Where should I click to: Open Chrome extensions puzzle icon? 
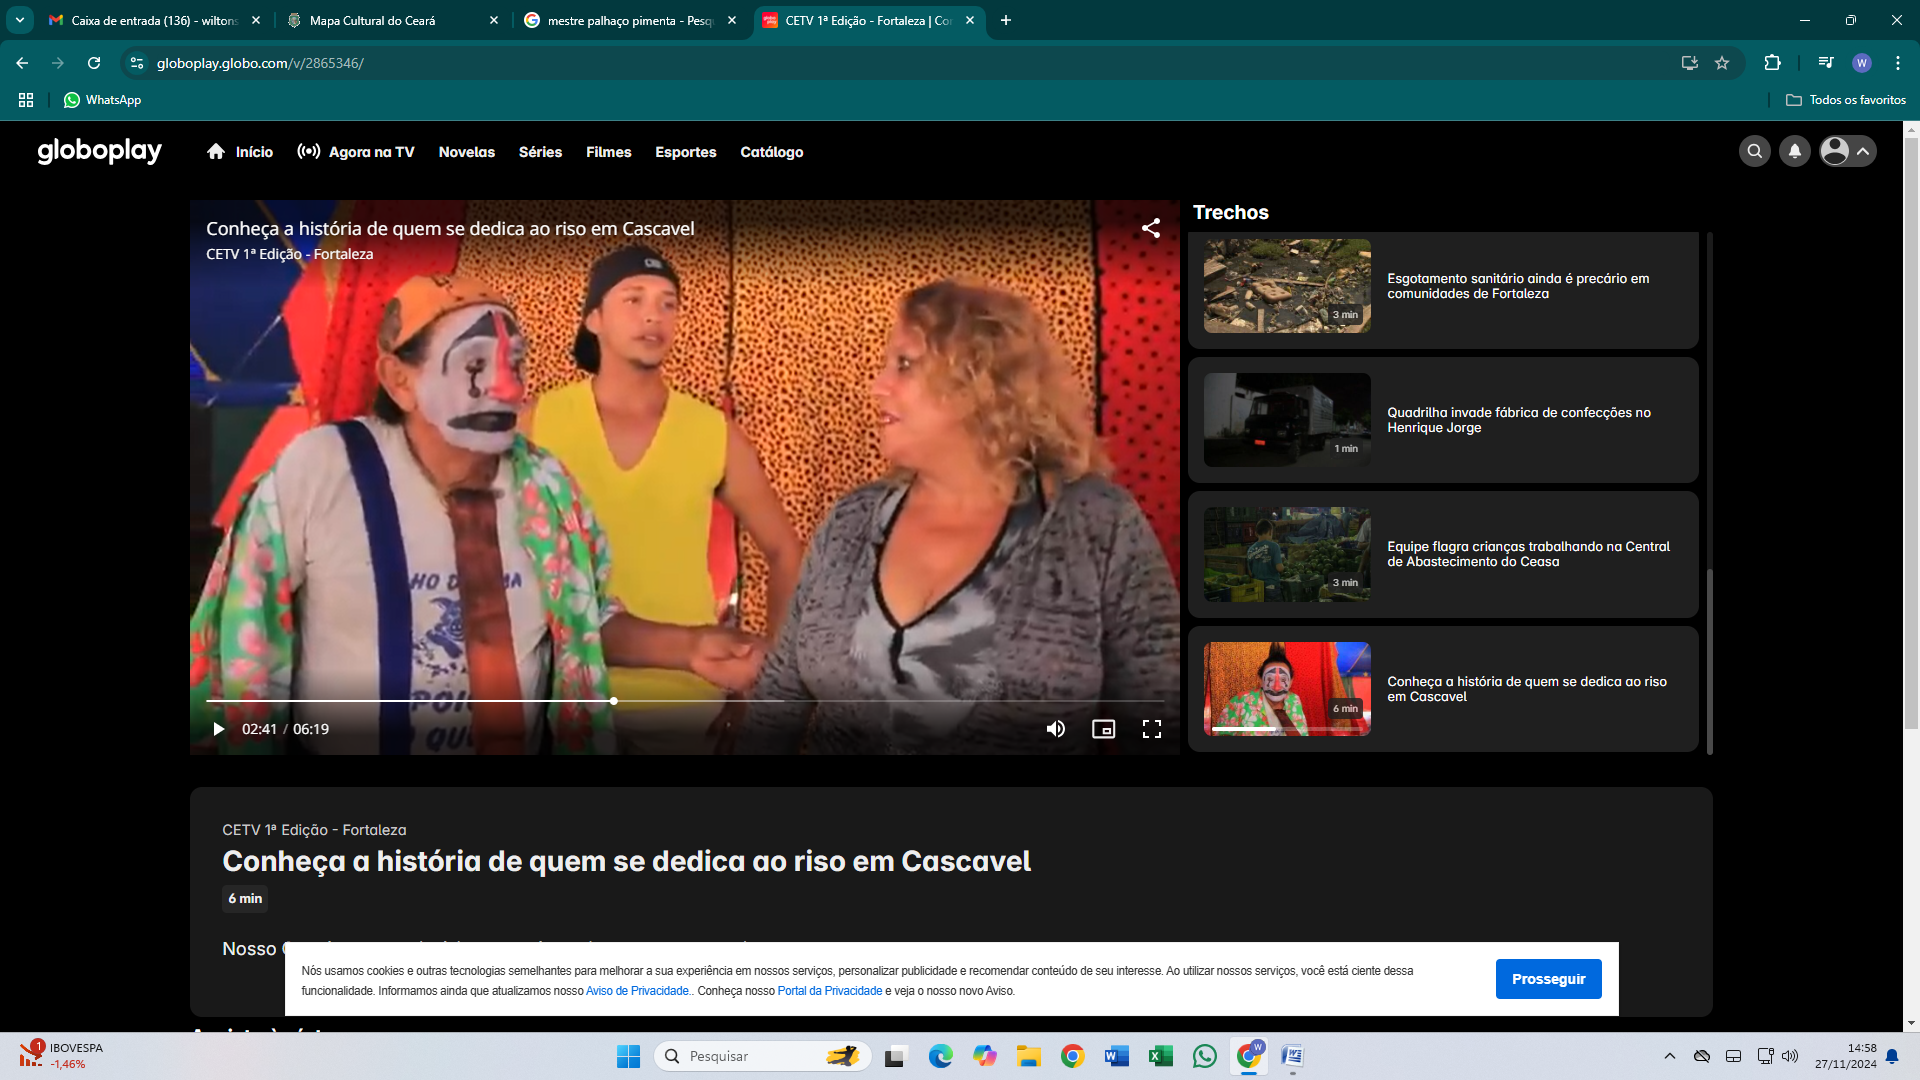point(1772,63)
